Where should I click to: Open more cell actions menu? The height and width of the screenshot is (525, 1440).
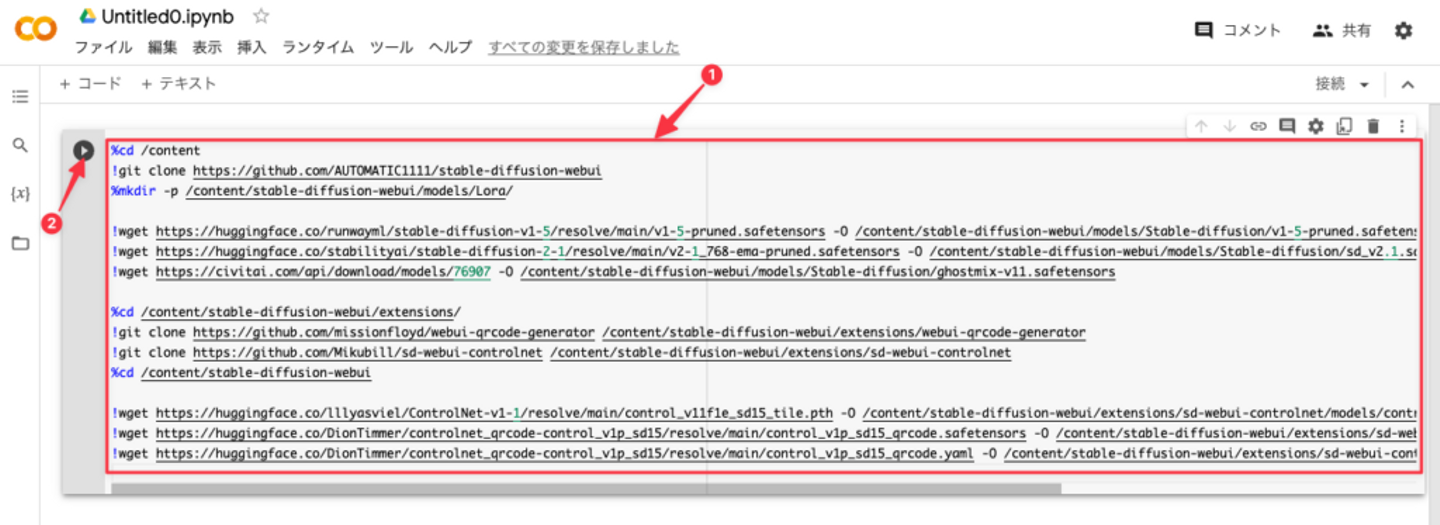click(1402, 126)
